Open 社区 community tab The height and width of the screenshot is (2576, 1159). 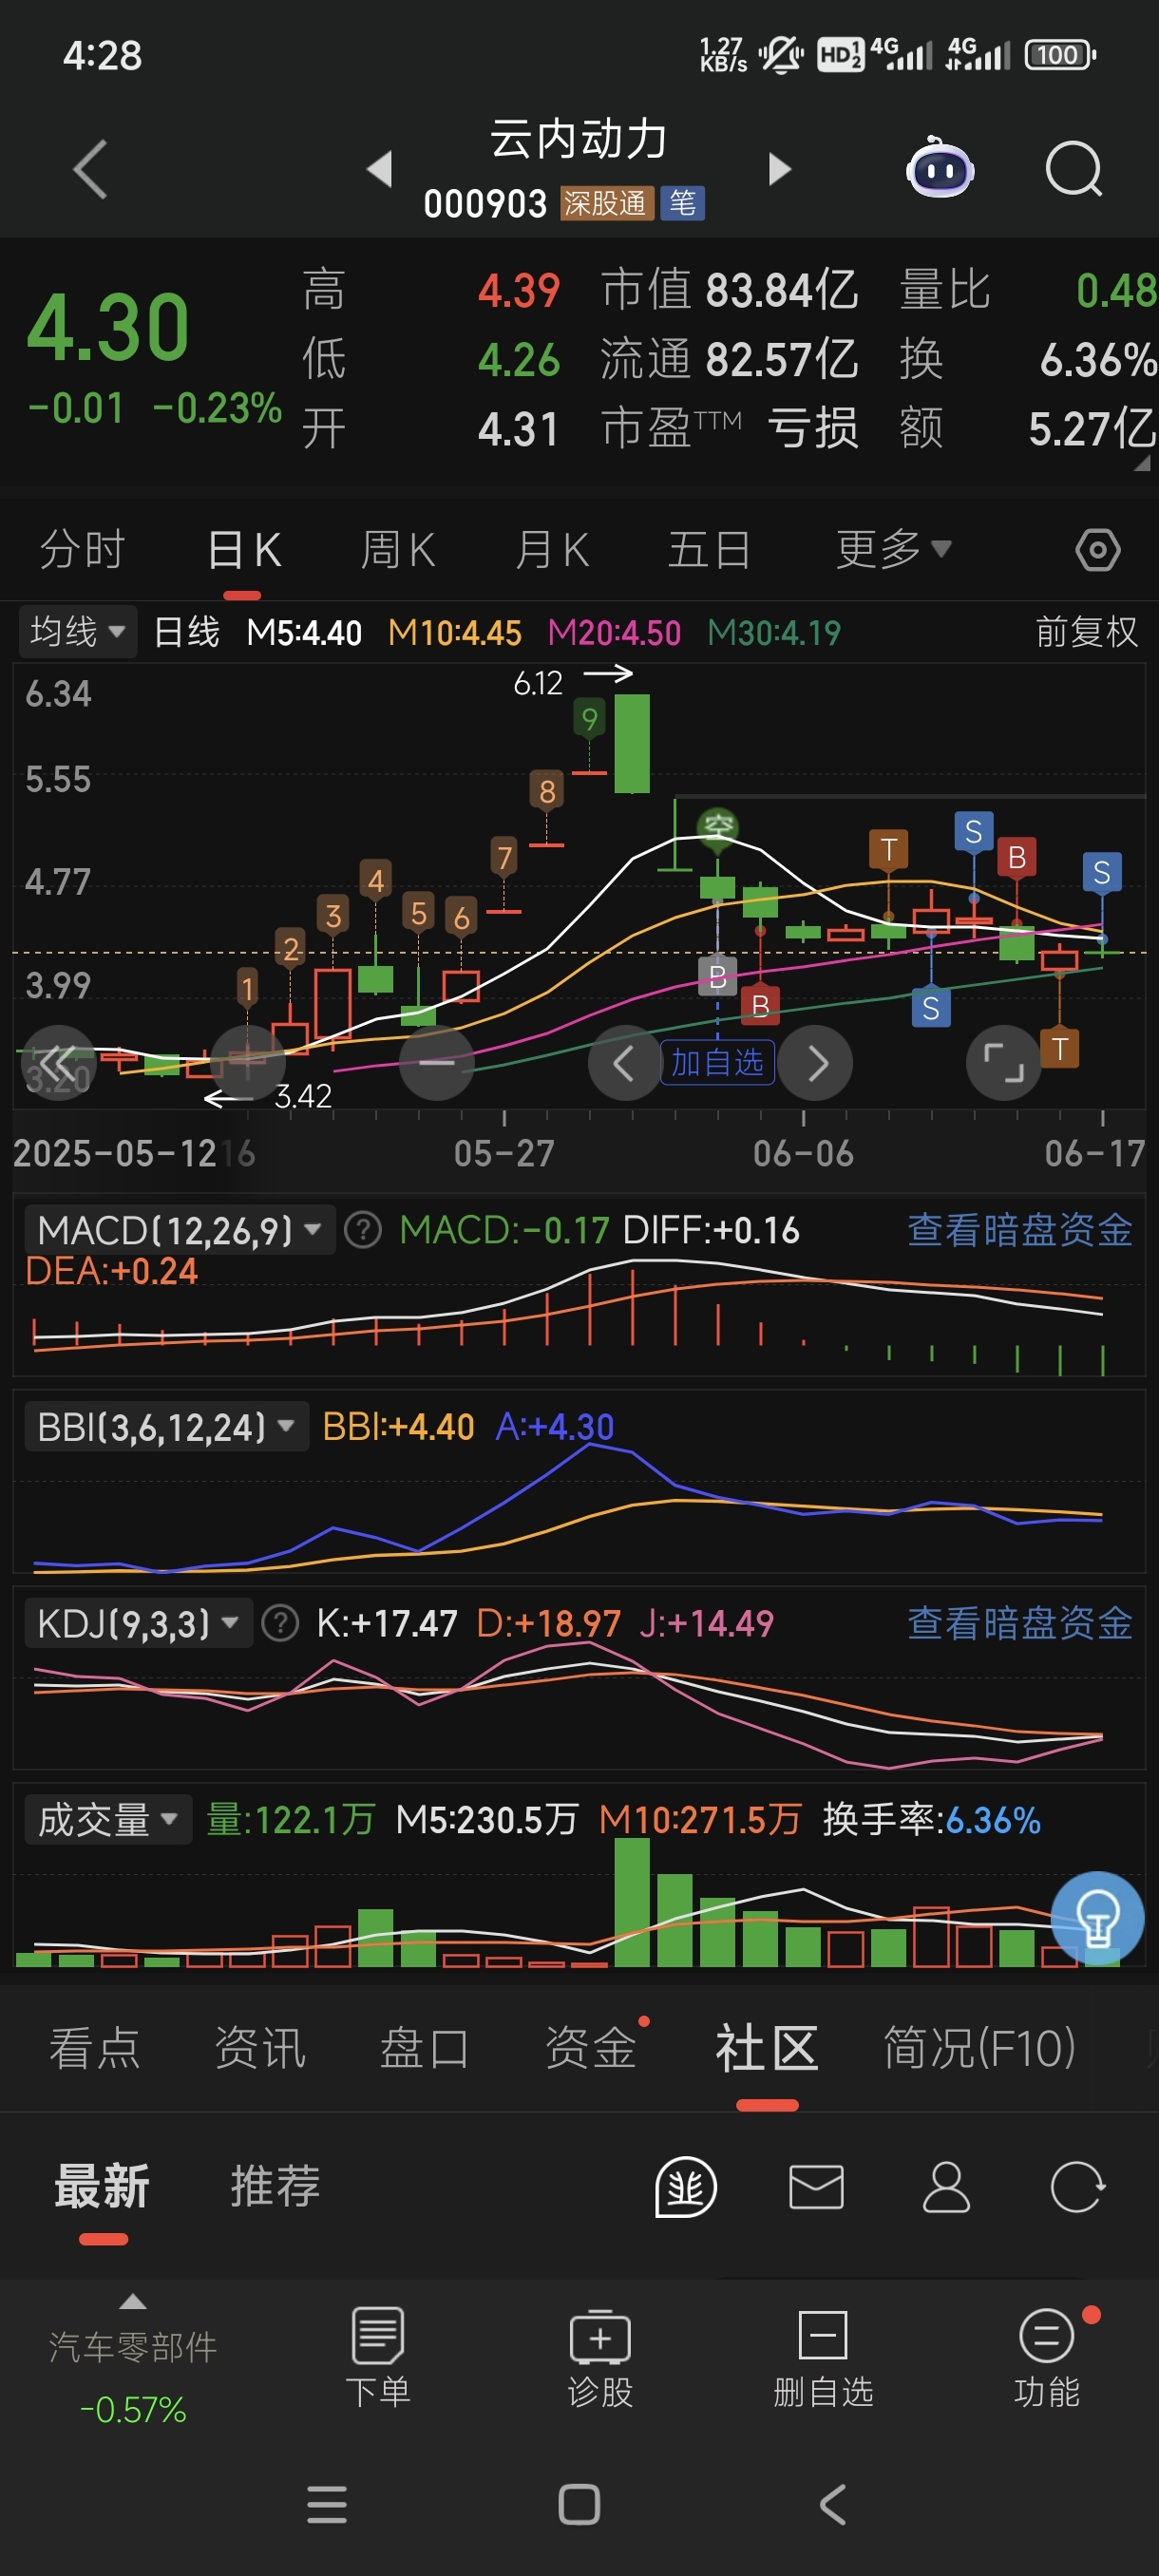767,2047
